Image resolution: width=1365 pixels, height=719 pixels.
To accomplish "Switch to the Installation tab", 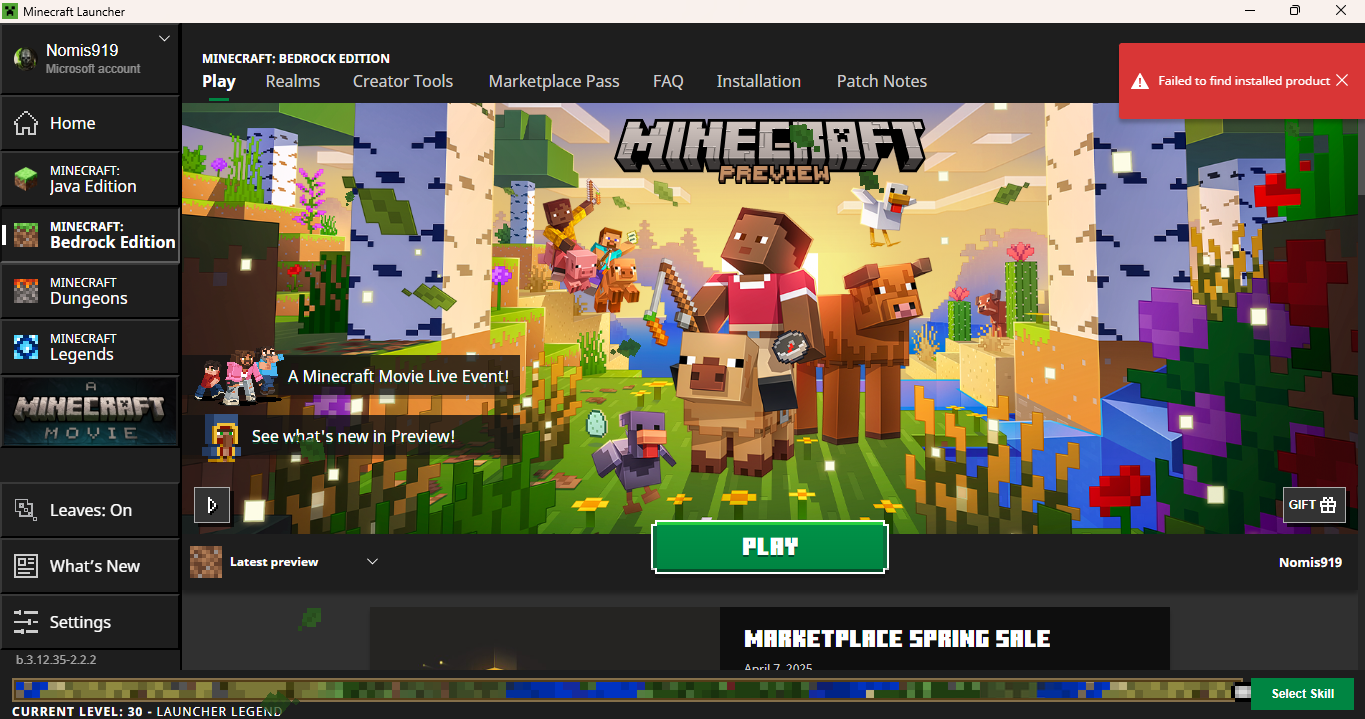I will [x=759, y=81].
